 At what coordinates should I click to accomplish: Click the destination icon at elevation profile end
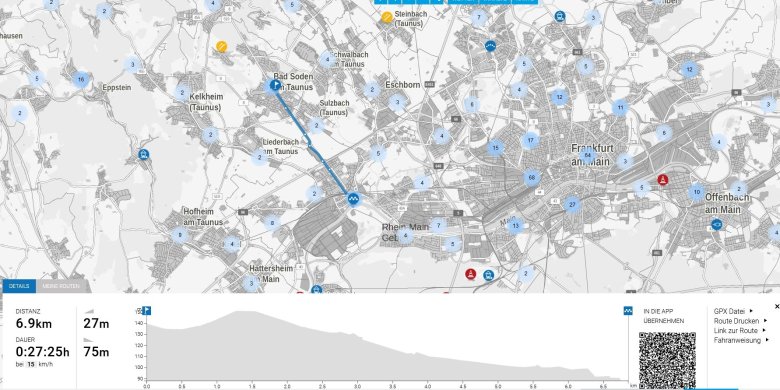tap(628, 311)
